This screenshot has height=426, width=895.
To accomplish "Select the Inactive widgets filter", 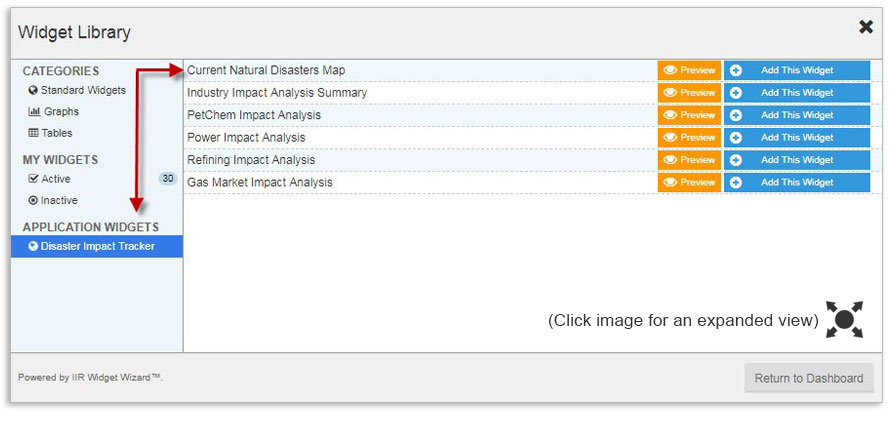I will [59, 200].
